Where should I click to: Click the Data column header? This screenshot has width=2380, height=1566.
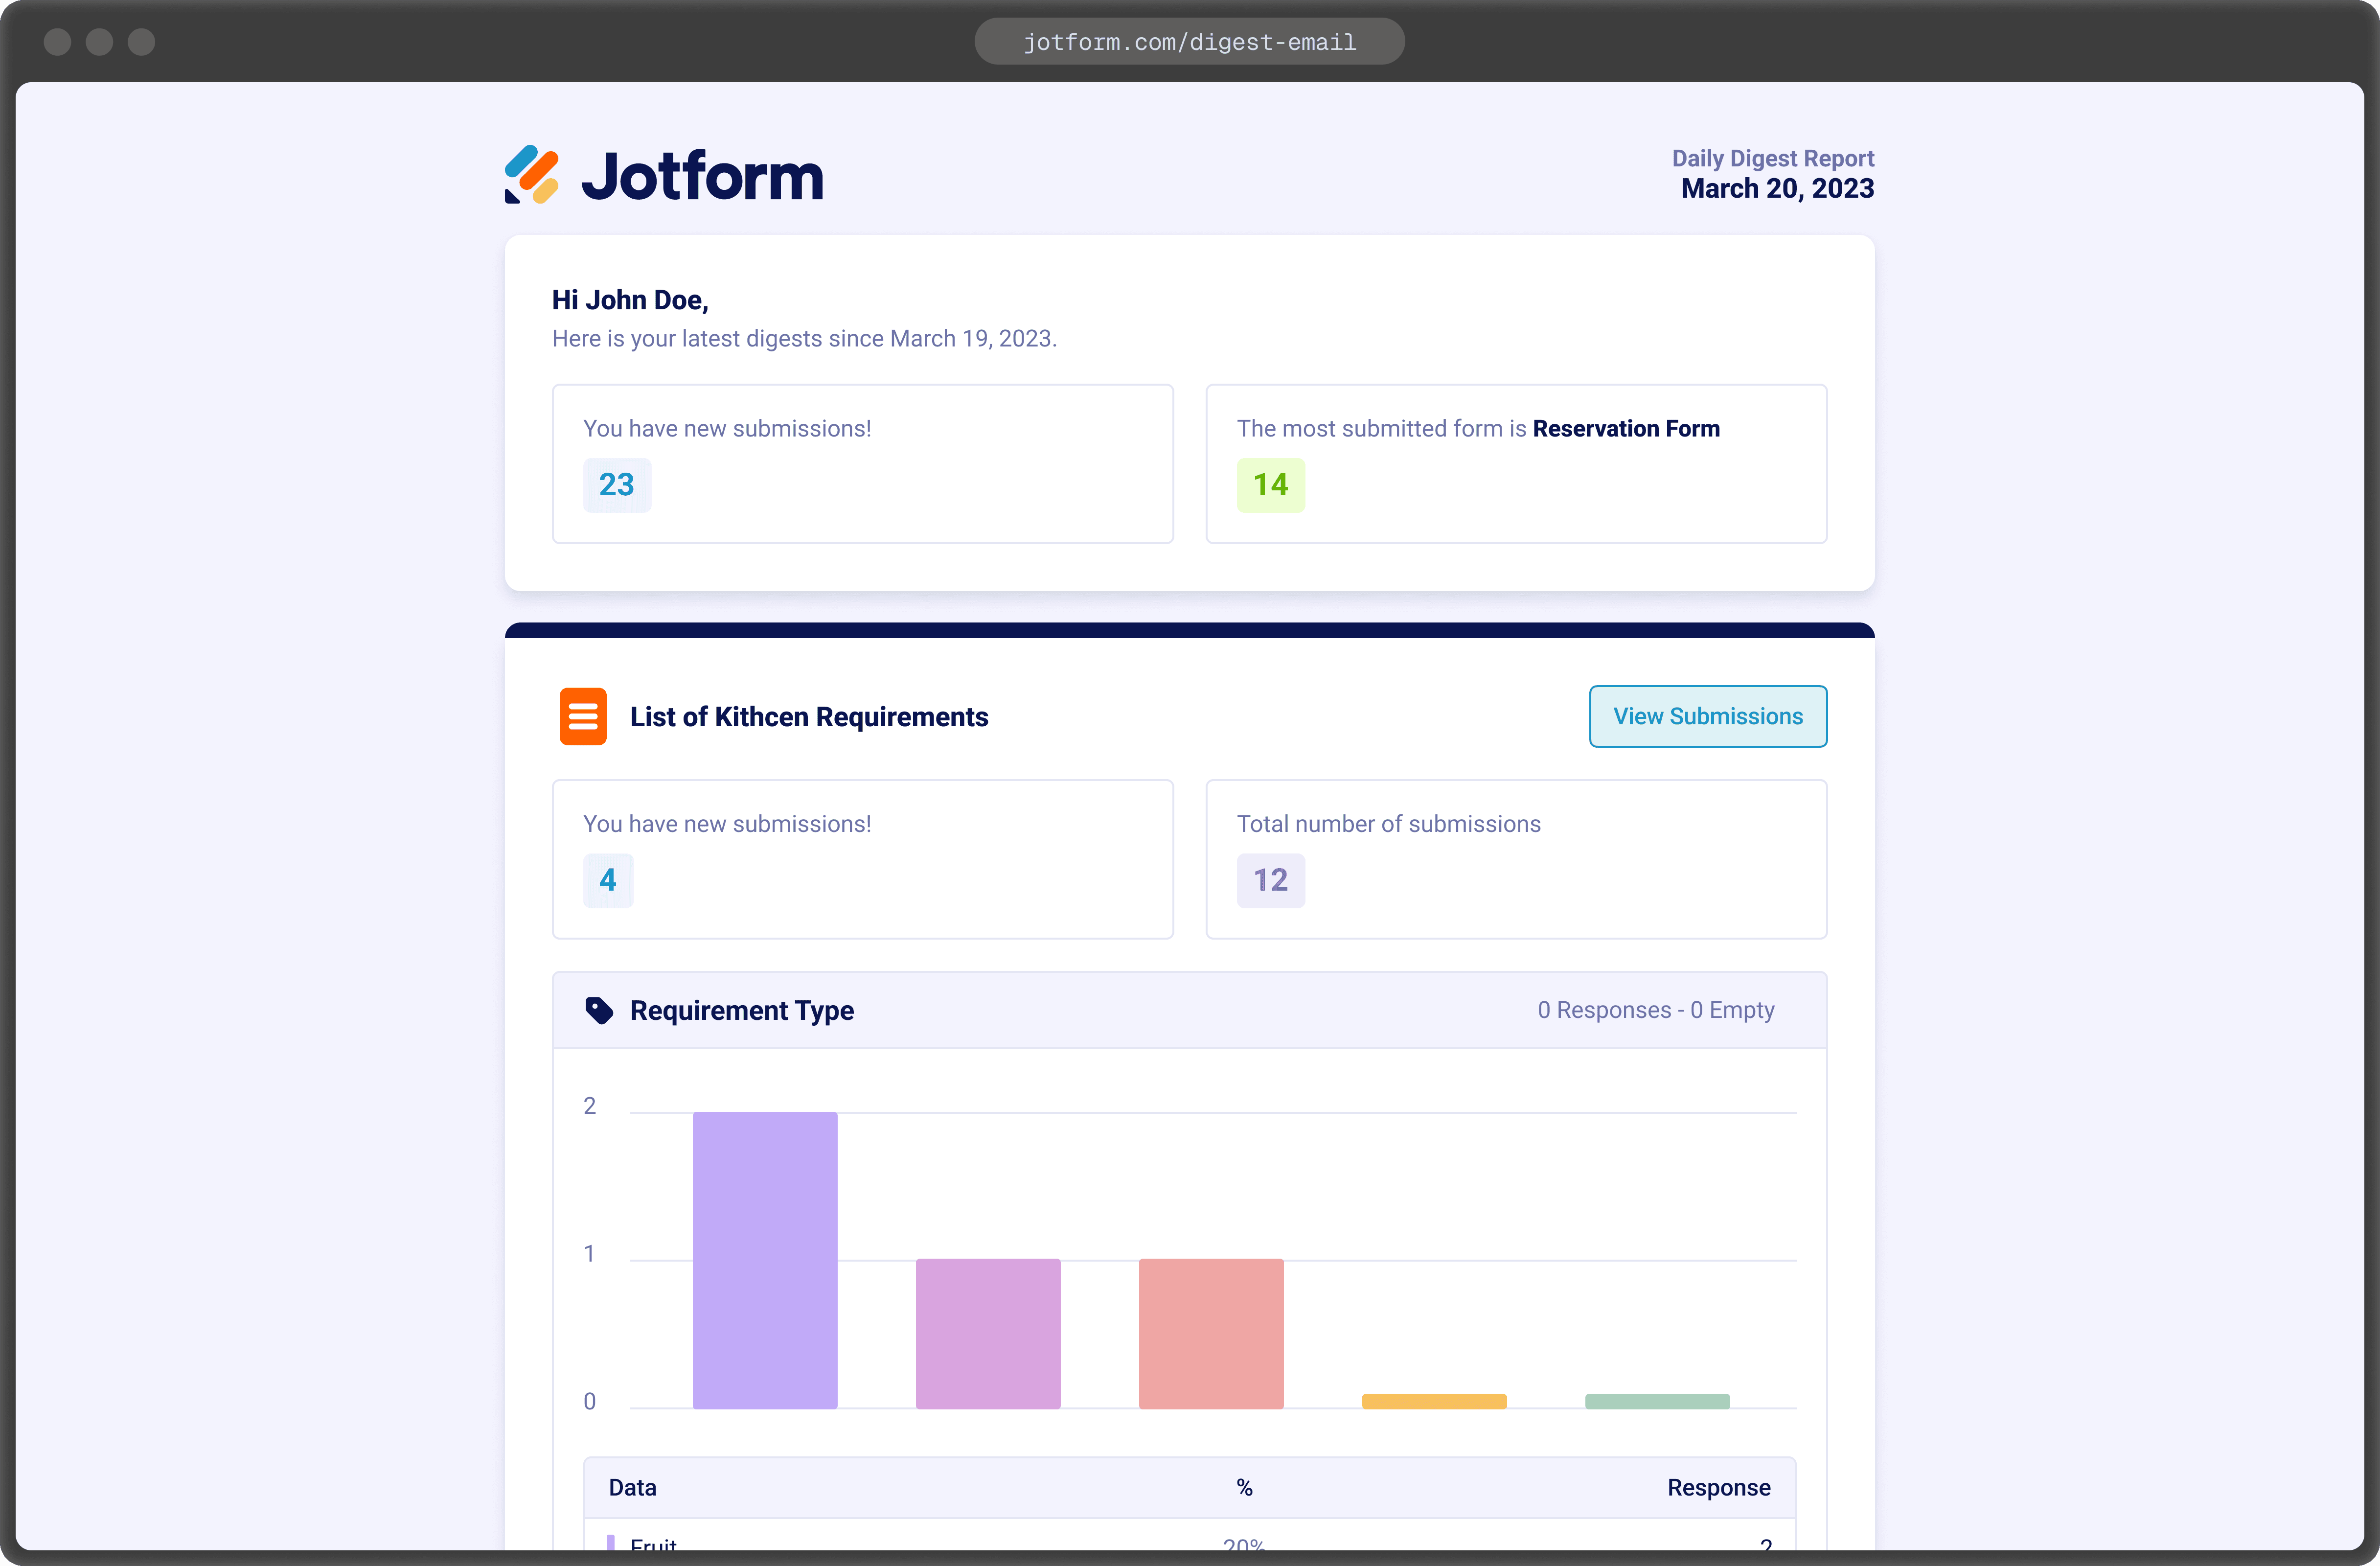tap(633, 1487)
